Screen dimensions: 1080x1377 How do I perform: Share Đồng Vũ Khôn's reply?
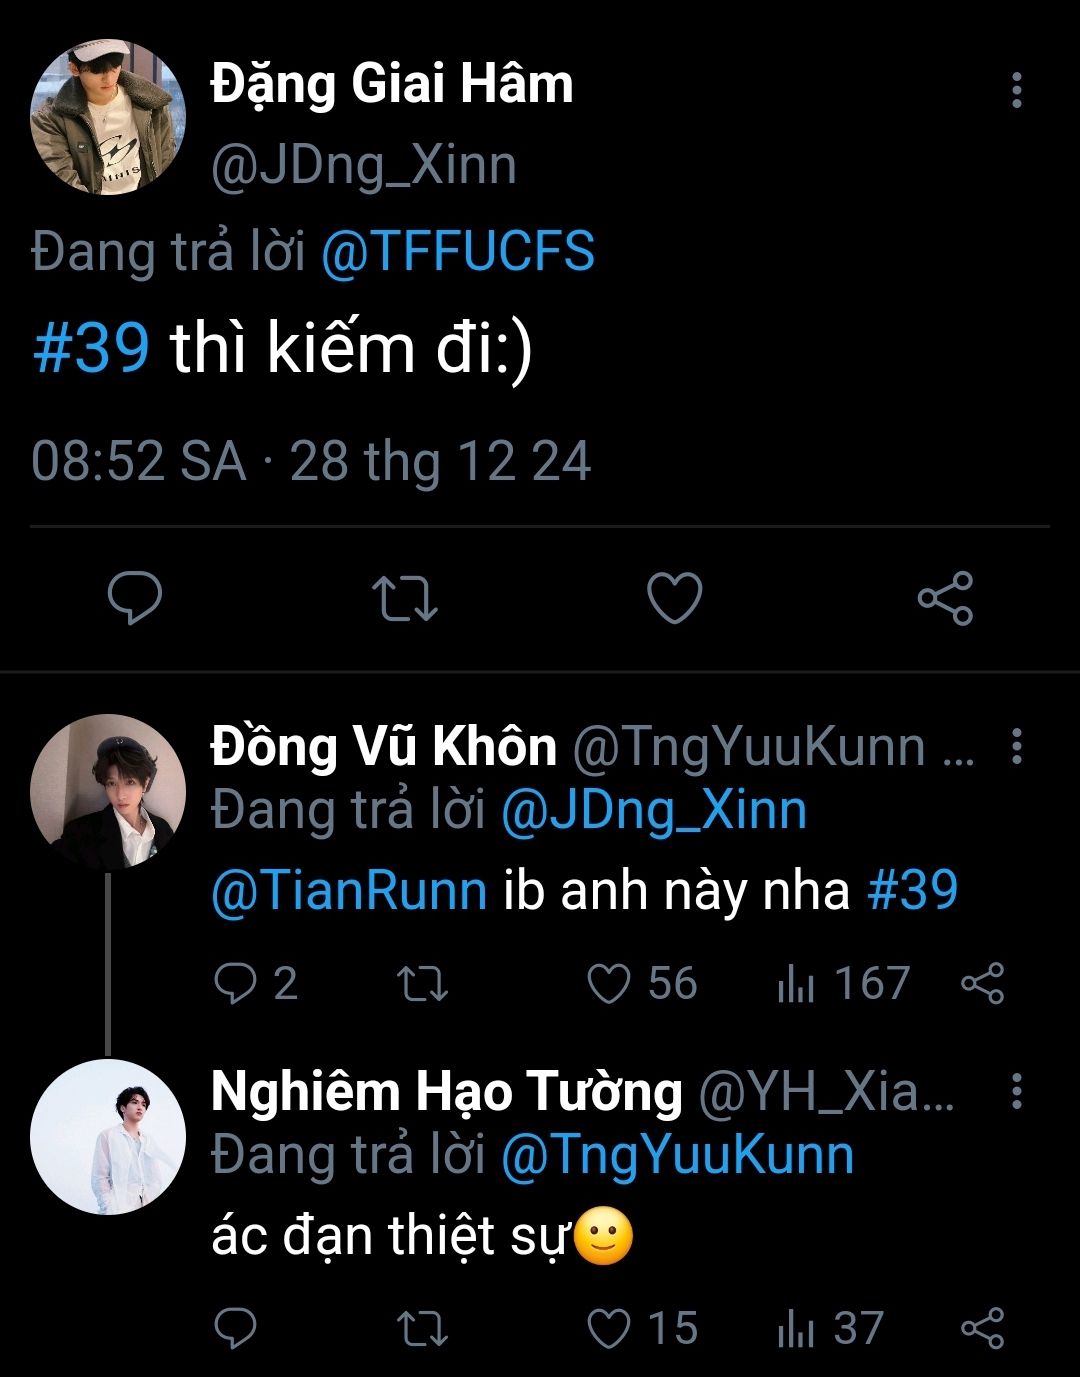coord(982,983)
